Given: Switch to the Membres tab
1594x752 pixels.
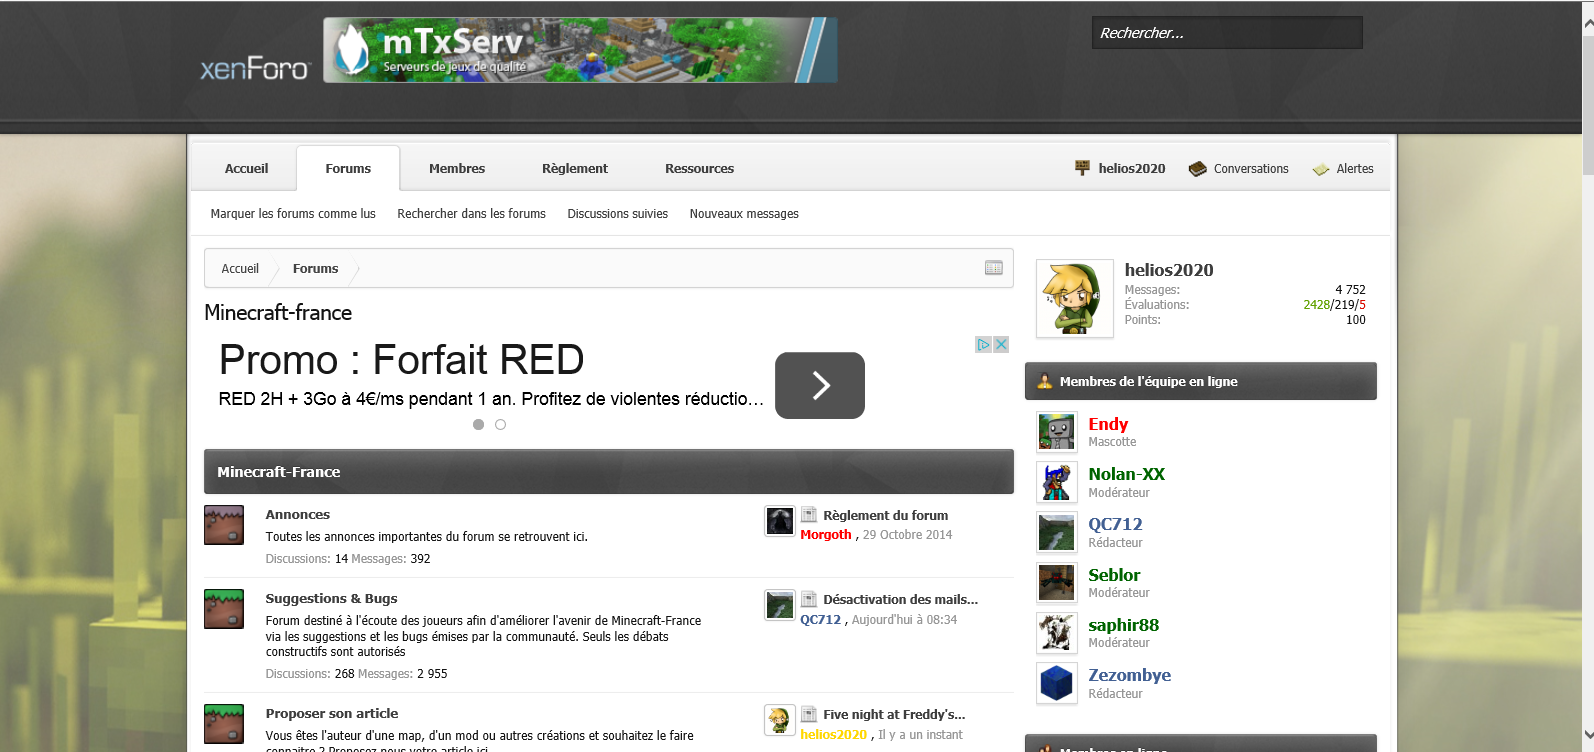Looking at the screenshot, I should pos(457,169).
